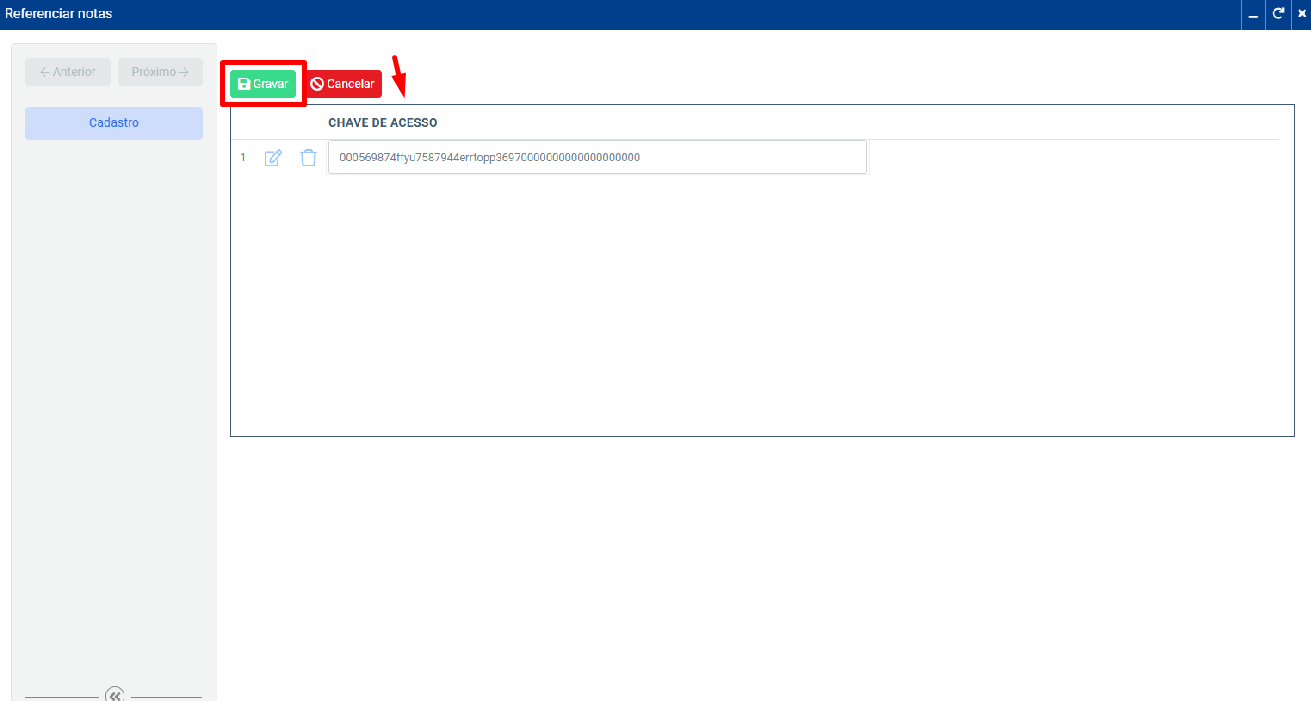Delete row 1 with the trash icon
Viewport: 1311px width, 701px height.
click(309, 158)
